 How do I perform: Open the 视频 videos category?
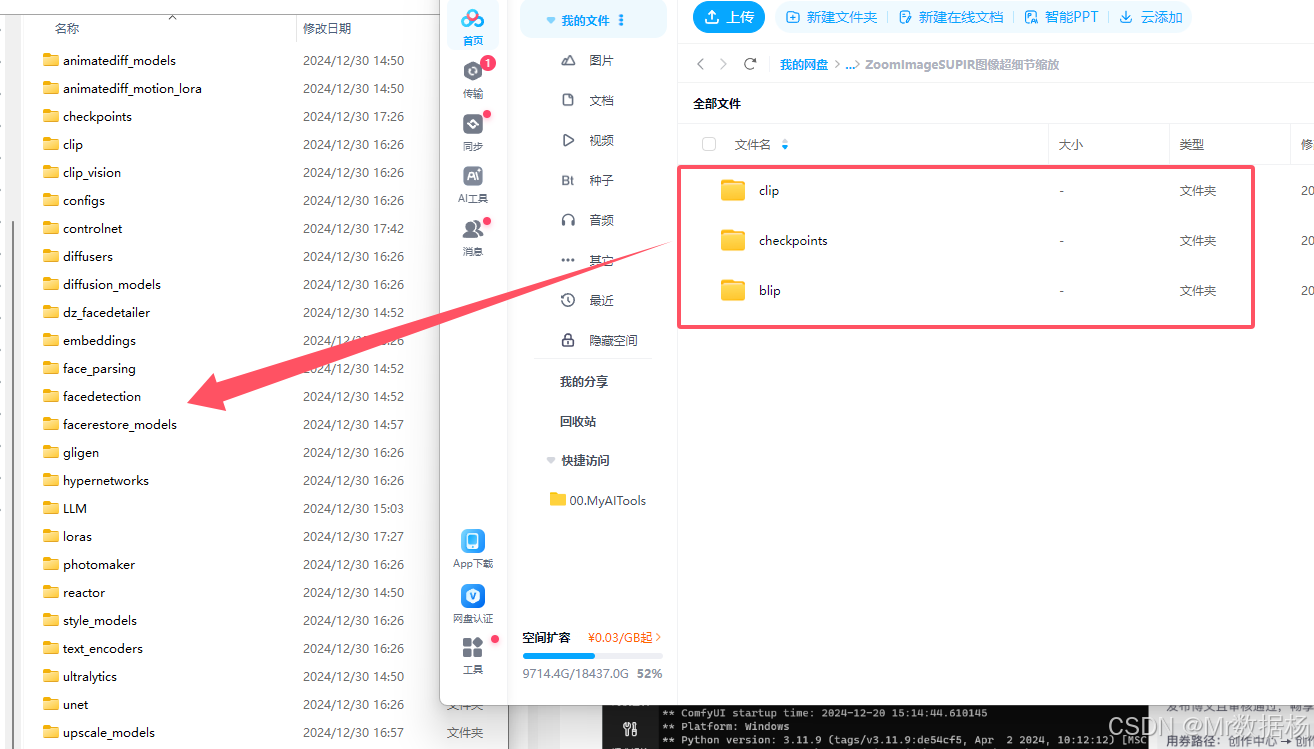click(x=588, y=141)
